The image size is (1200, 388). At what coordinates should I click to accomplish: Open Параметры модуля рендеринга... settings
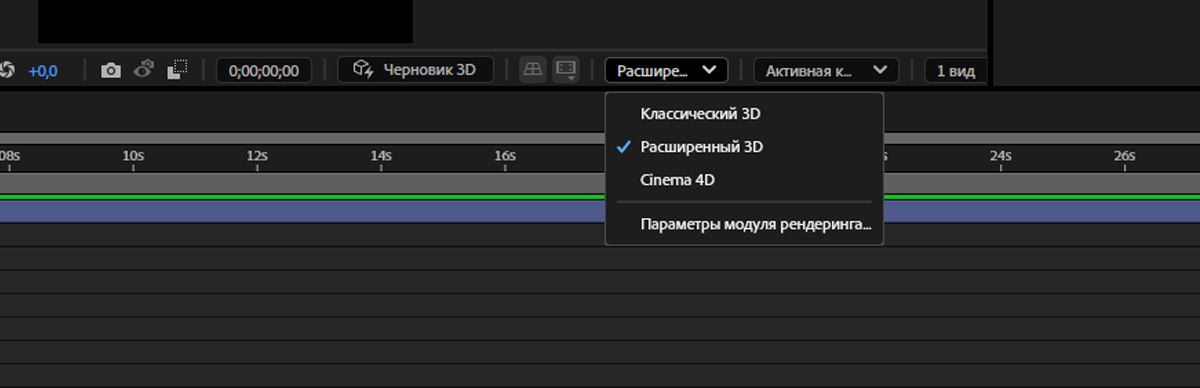(x=745, y=225)
